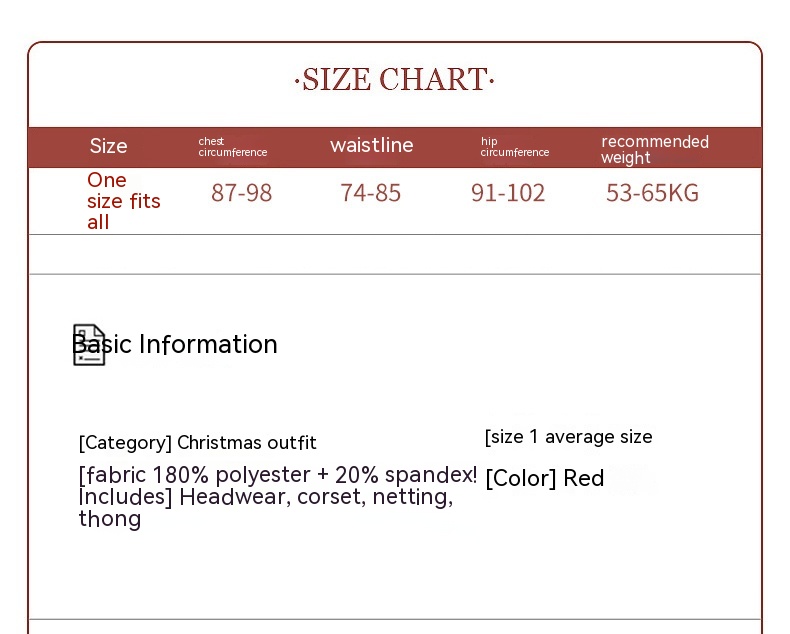Click the 53-65KG weight value
790x634 pixels.
(x=652, y=193)
